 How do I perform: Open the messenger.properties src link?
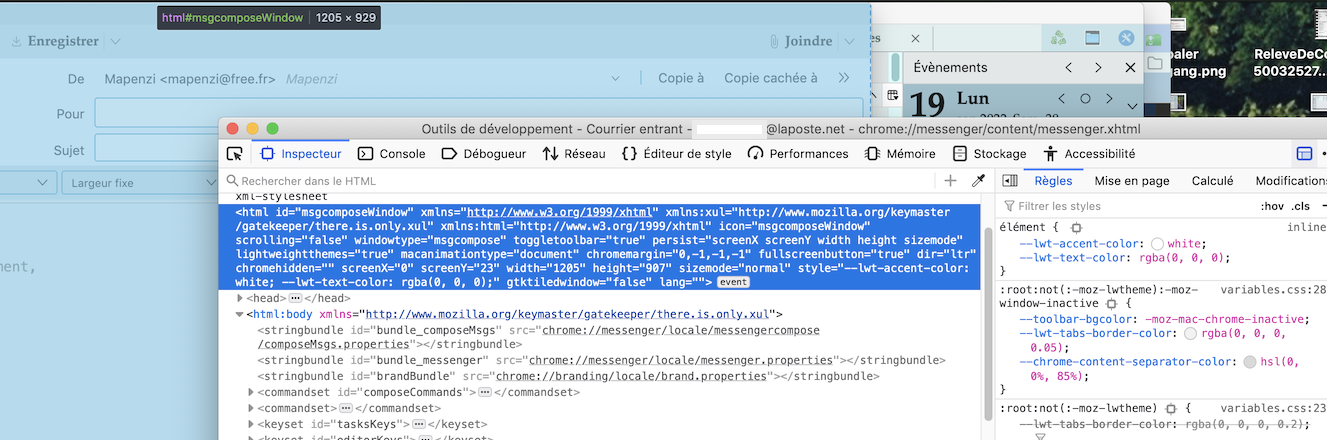[x=682, y=360]
